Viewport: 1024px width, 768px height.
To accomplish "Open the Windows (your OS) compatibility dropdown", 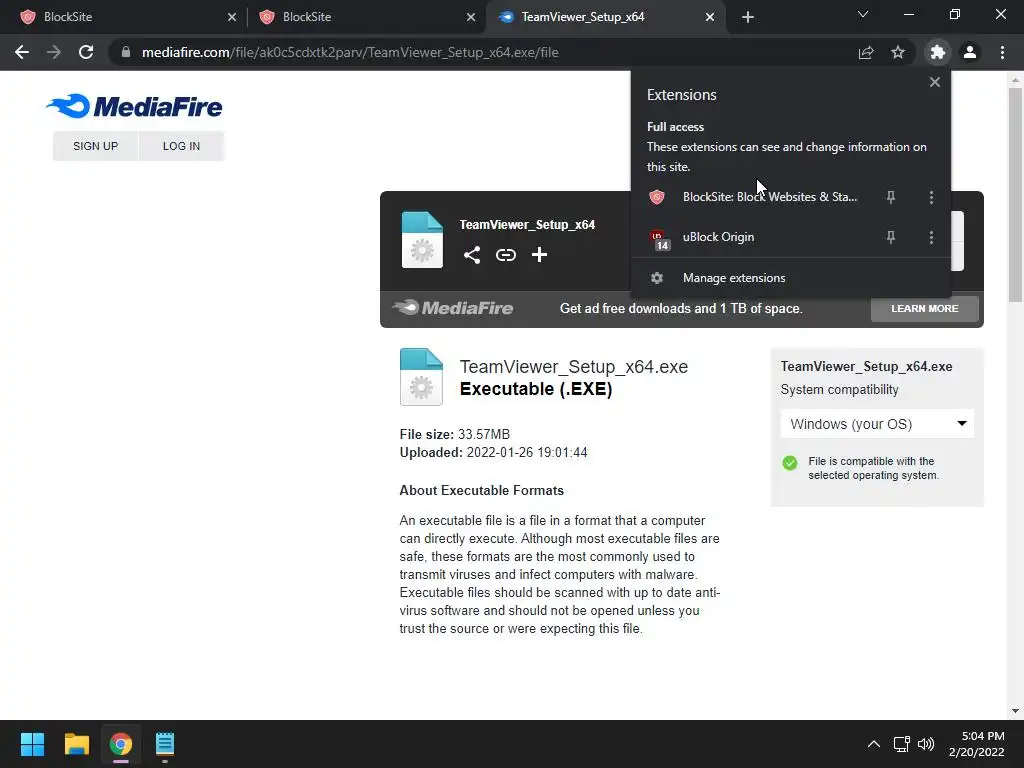I will click(x=877, y=424).
